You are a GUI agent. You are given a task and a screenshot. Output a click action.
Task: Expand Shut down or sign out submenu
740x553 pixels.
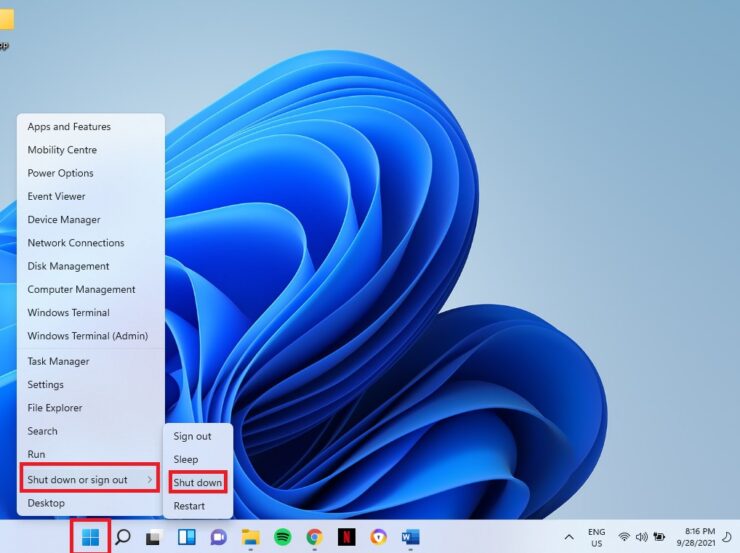click(90, 480)
